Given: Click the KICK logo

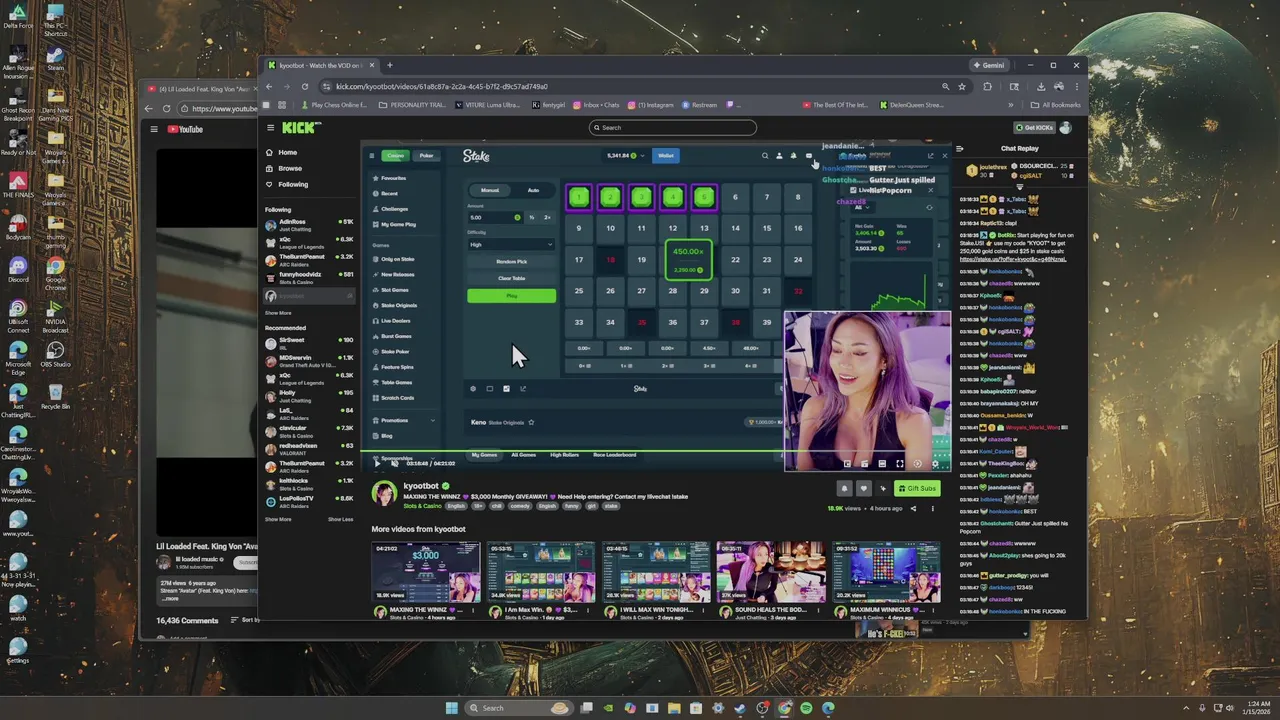Looking at the screenshot, I should (x=301, y=127).
